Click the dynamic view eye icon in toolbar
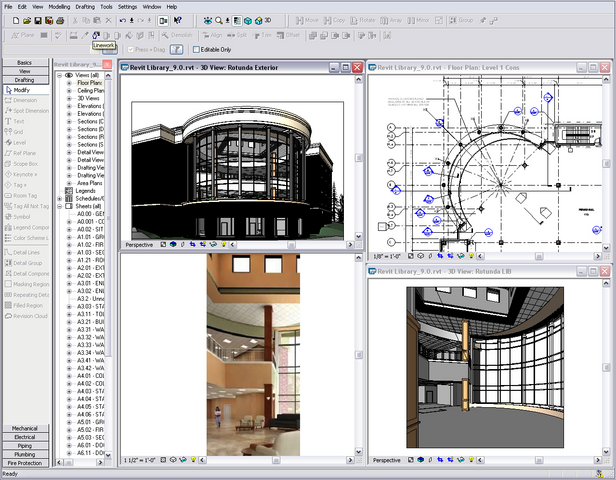 click(207, 20)
